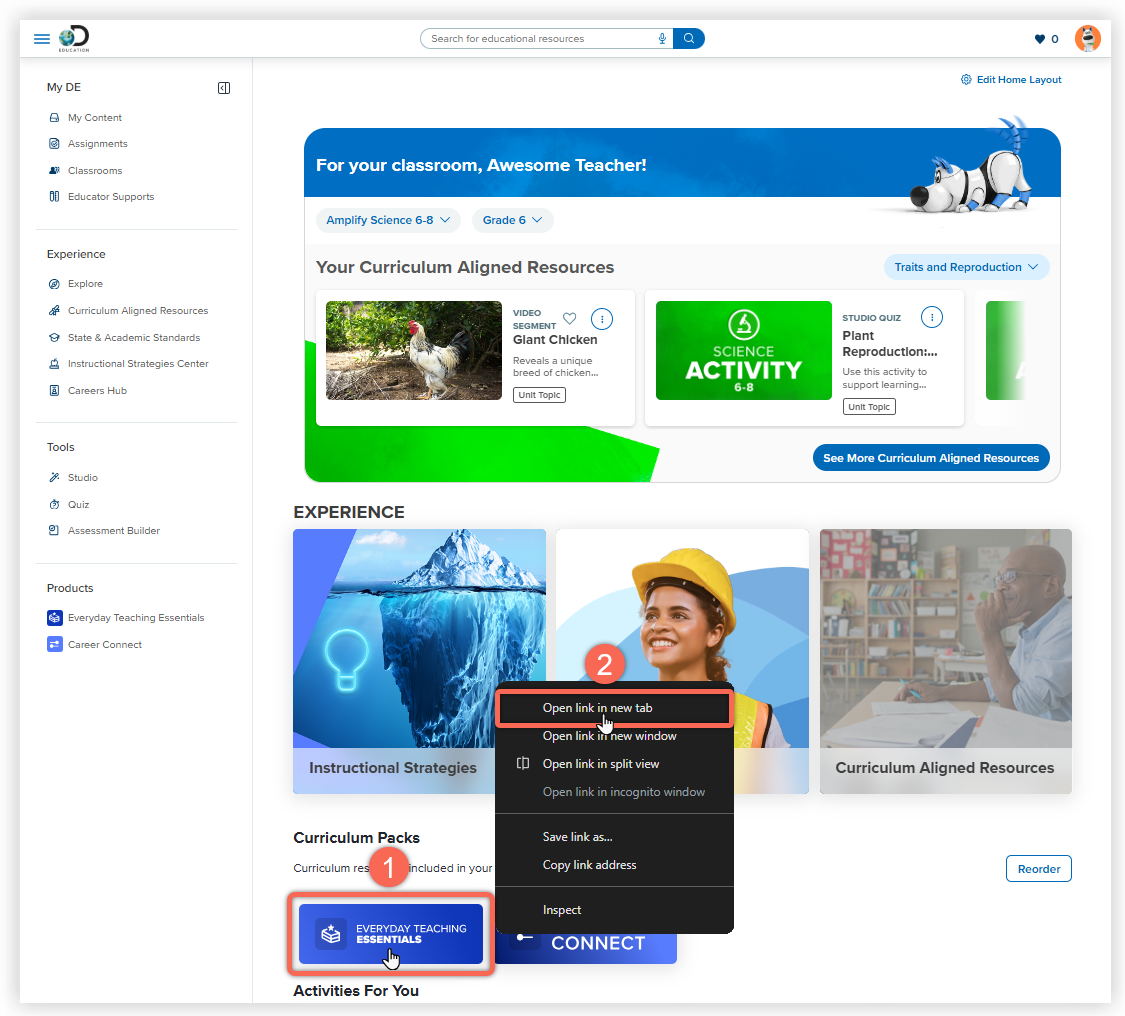Select Copy link address from context menu
The width and height of the screenshot is (1125, 1016).
589,865
